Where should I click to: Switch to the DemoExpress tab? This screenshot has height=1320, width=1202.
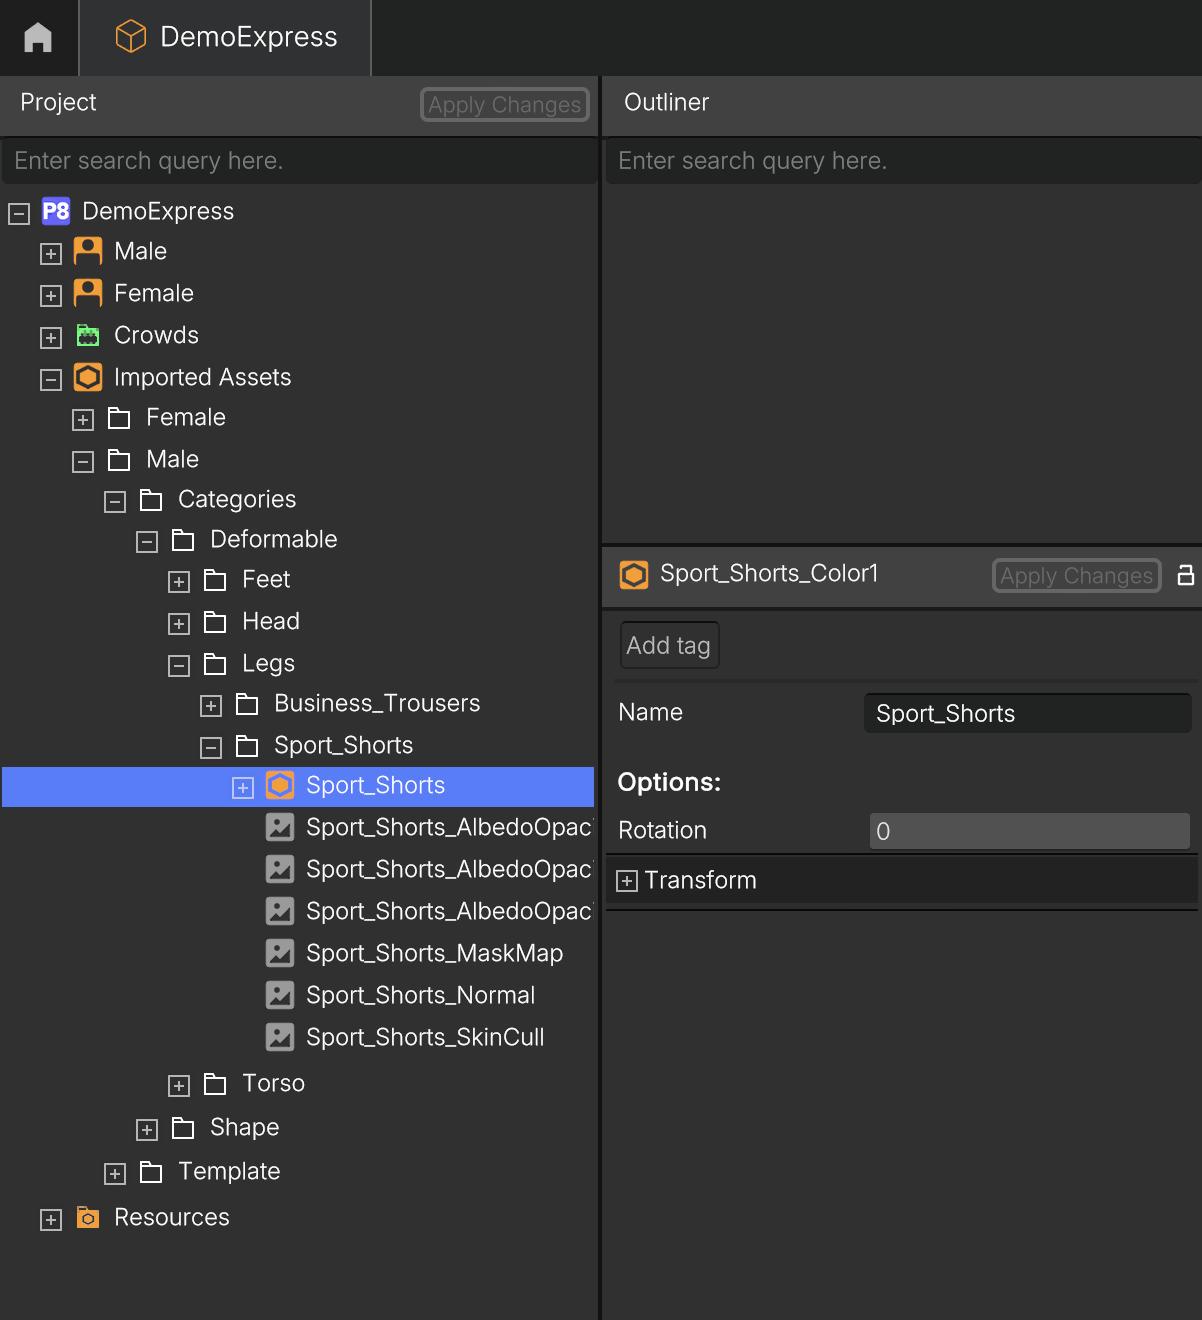[x=226, y=38]
